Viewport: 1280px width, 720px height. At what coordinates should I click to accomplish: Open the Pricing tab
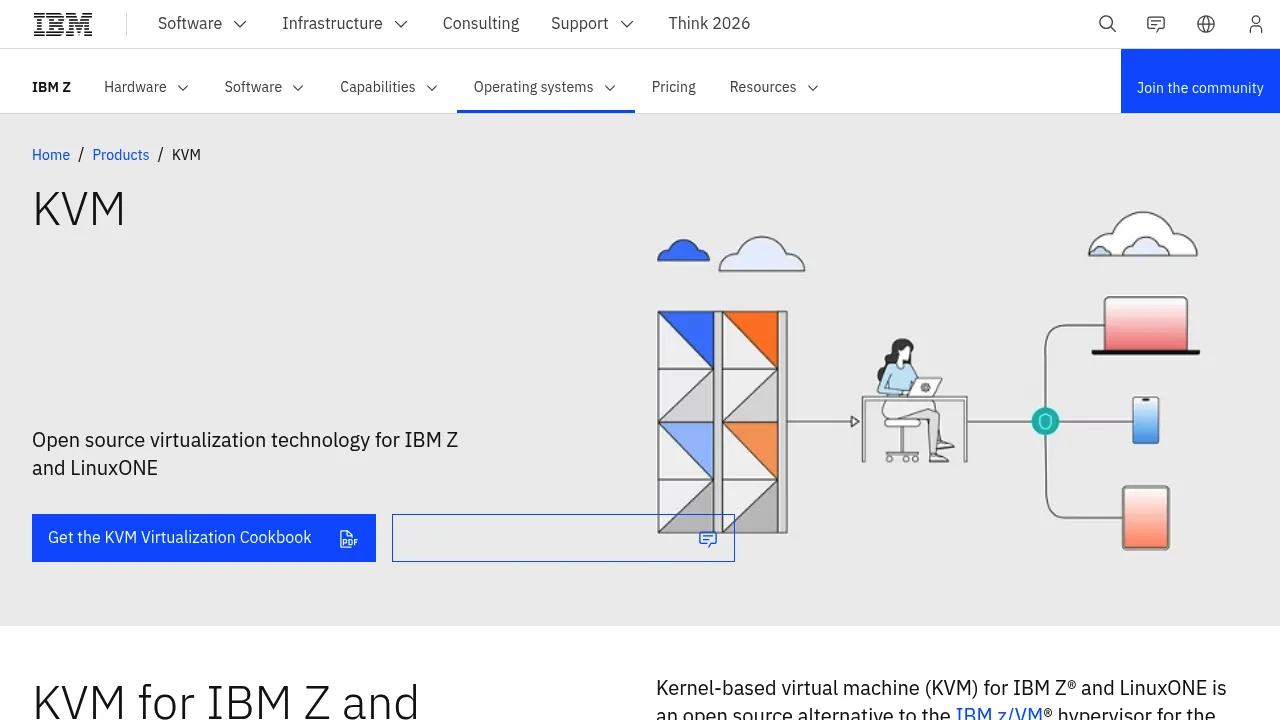(674, 87)
